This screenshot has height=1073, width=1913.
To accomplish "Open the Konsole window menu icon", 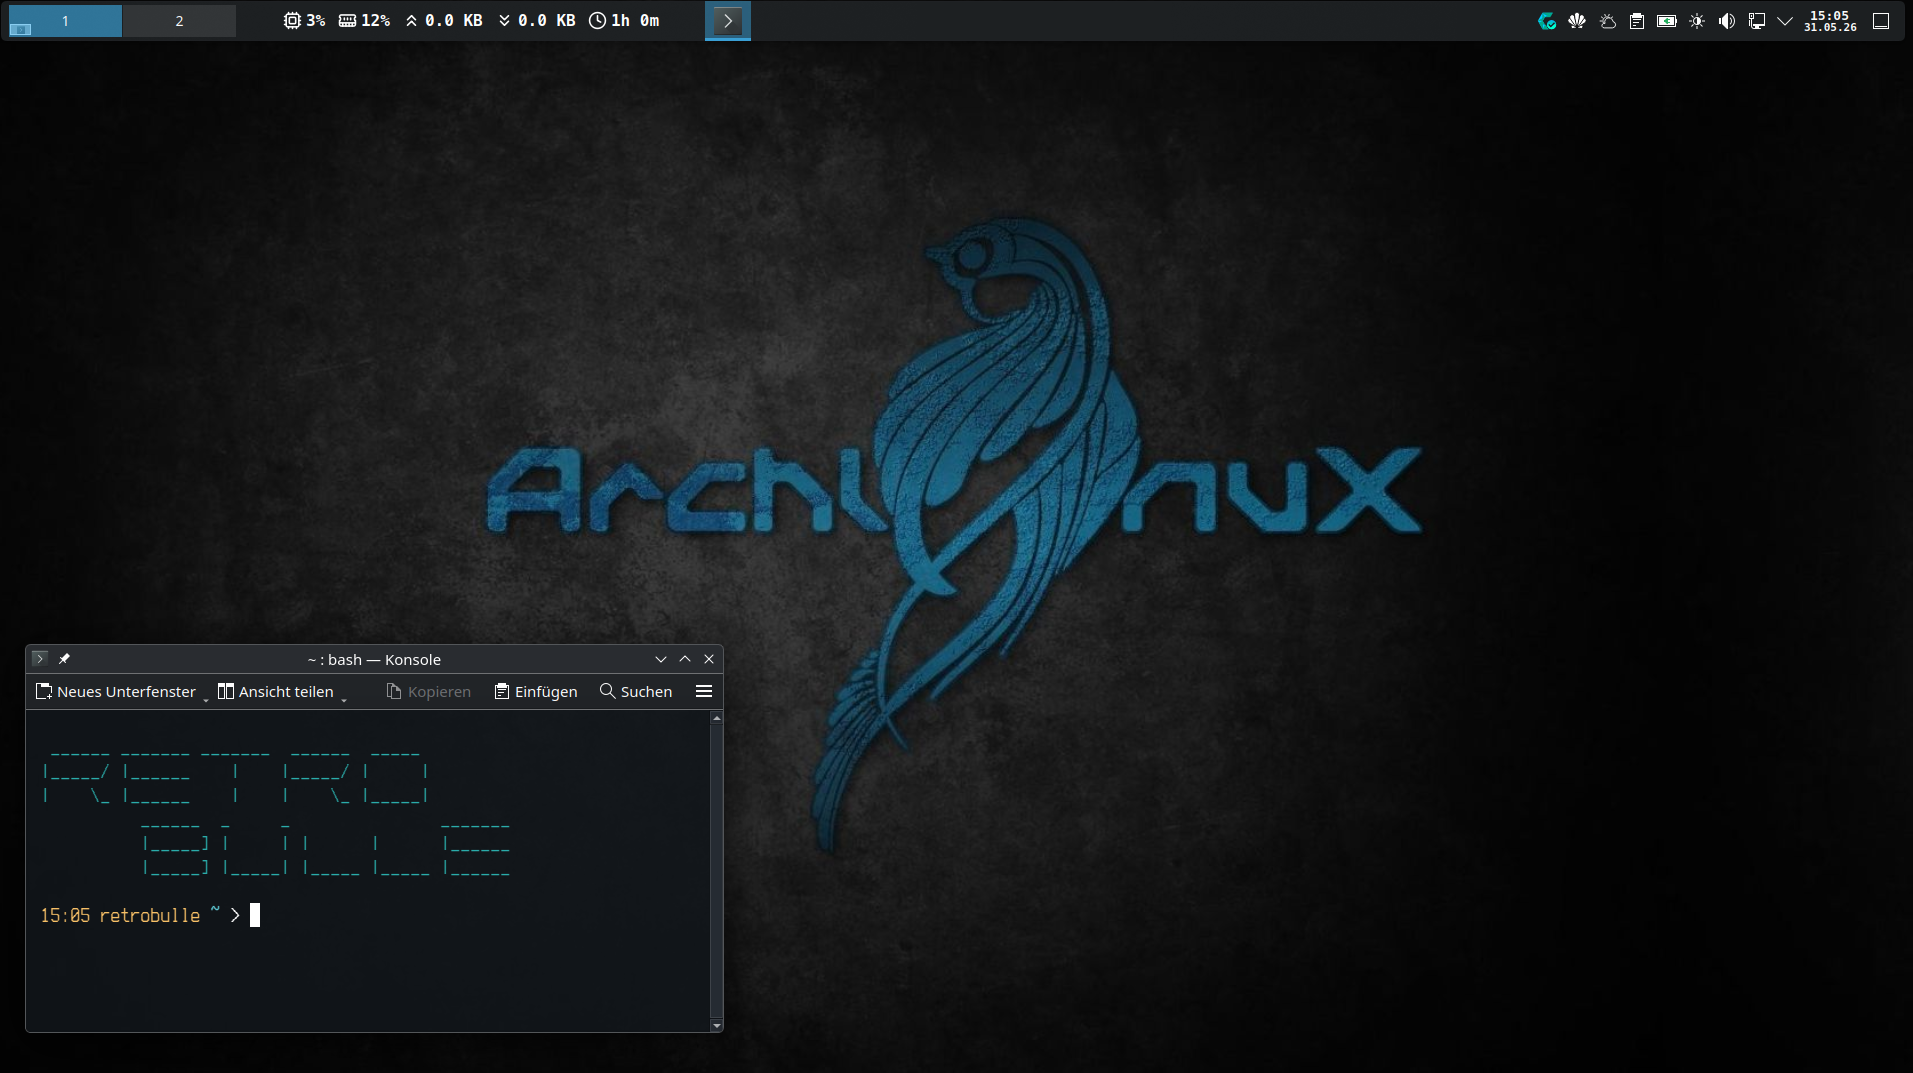I will pos(40,659).
